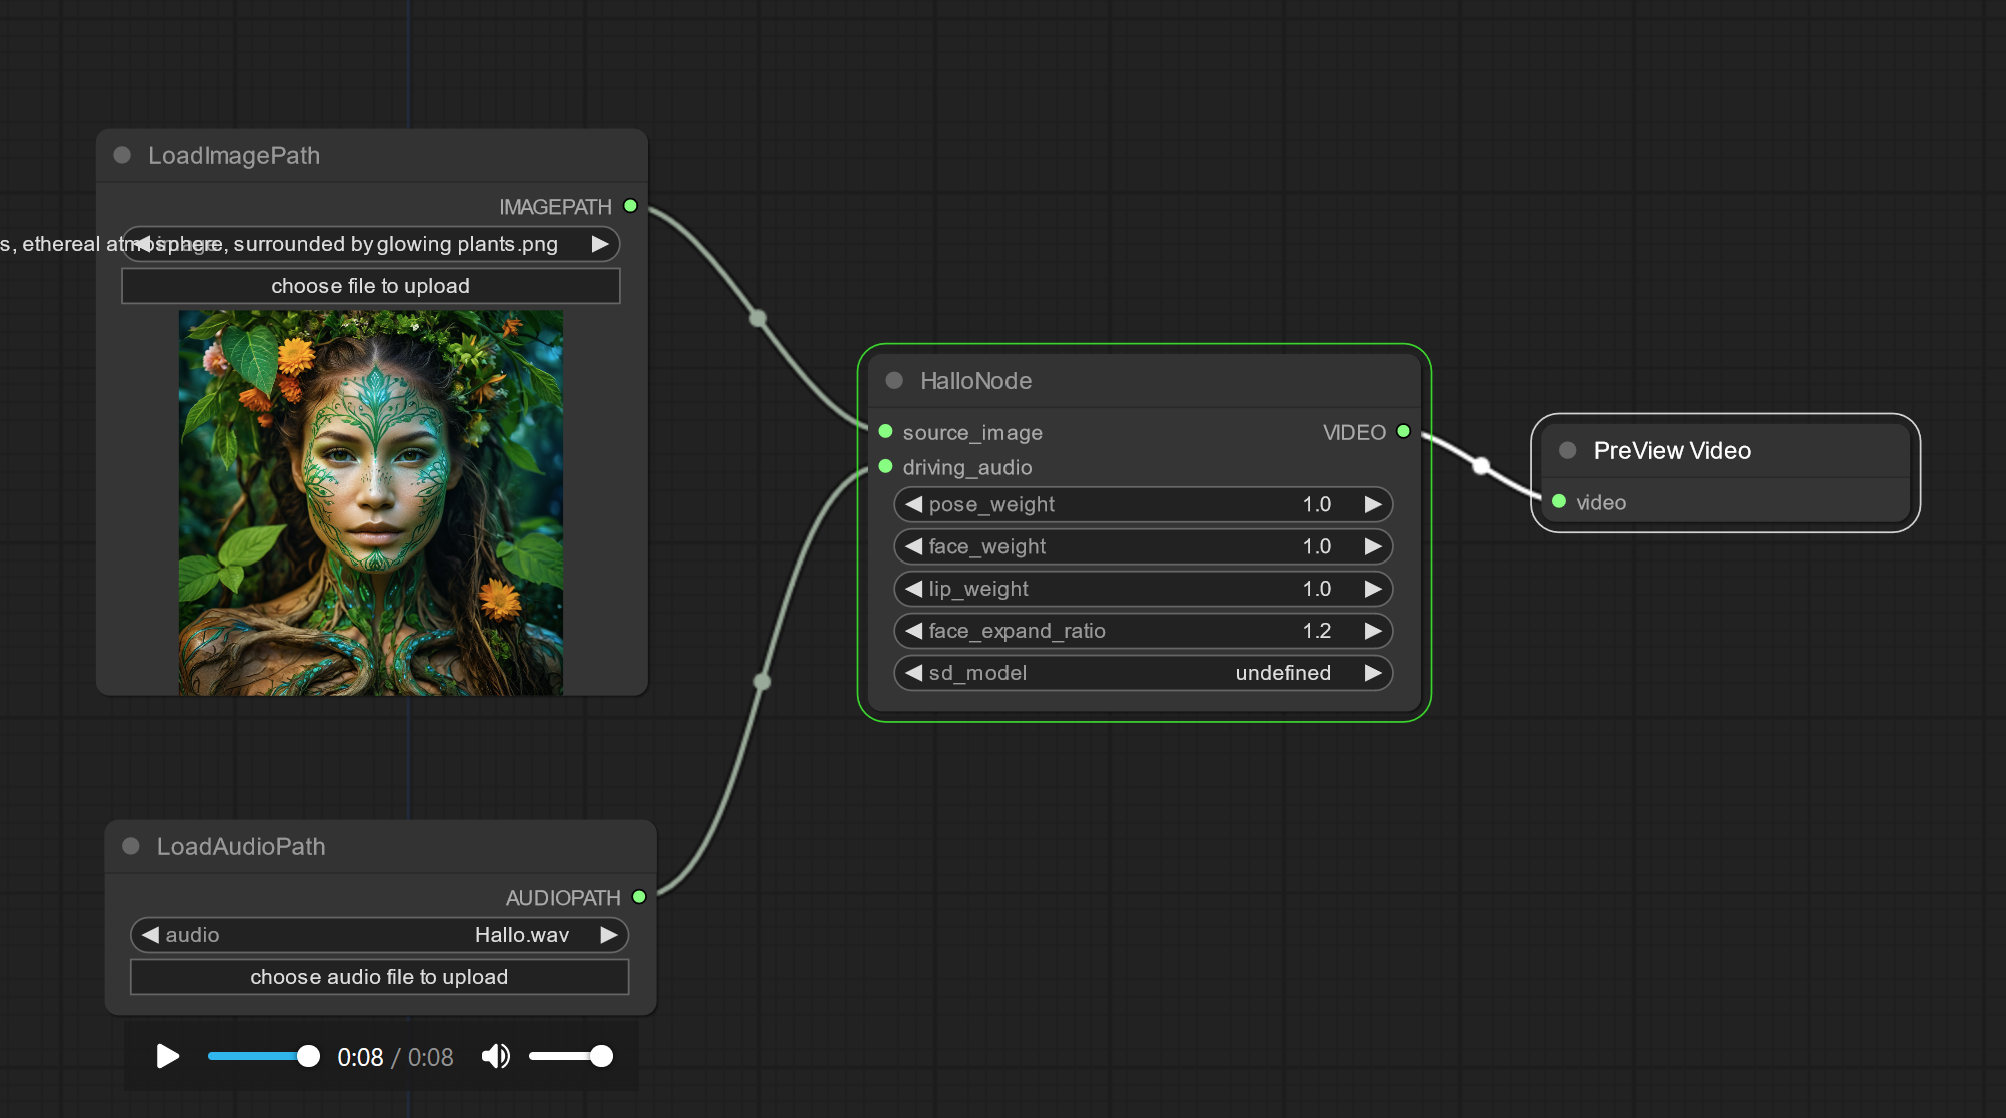Click the video input dot on PreView Video
The image size is (2006, 1118).
(x=1559, y=501)
